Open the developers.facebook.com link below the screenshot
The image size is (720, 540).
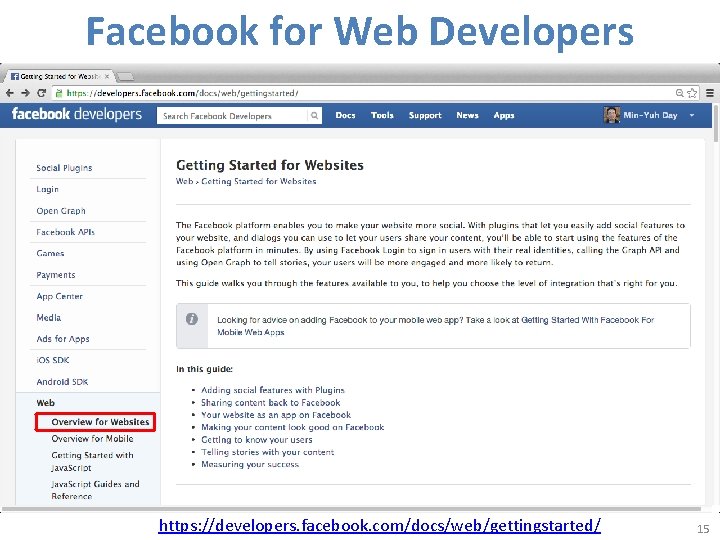379,525
